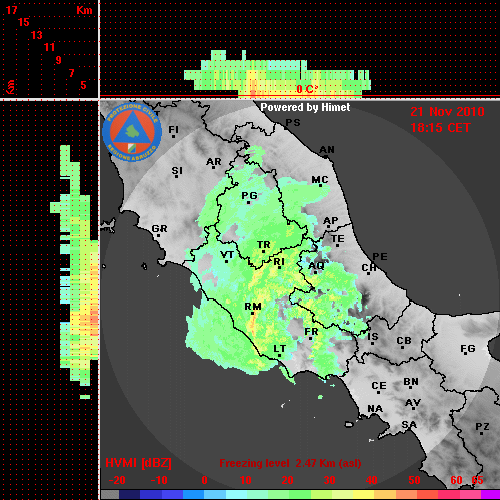
Task: Pick the gray swatch at colorbar start
Action: (110, 495)
